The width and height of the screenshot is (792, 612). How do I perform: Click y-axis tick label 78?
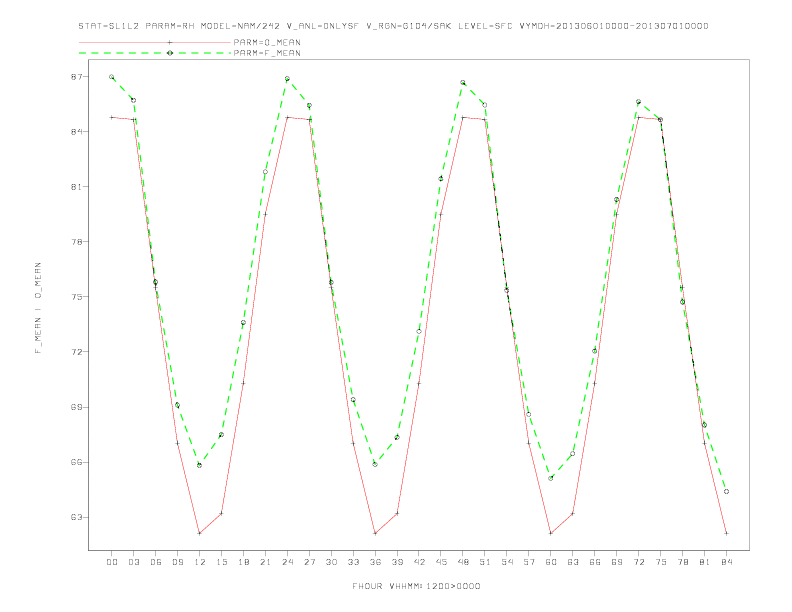point(76,242)
